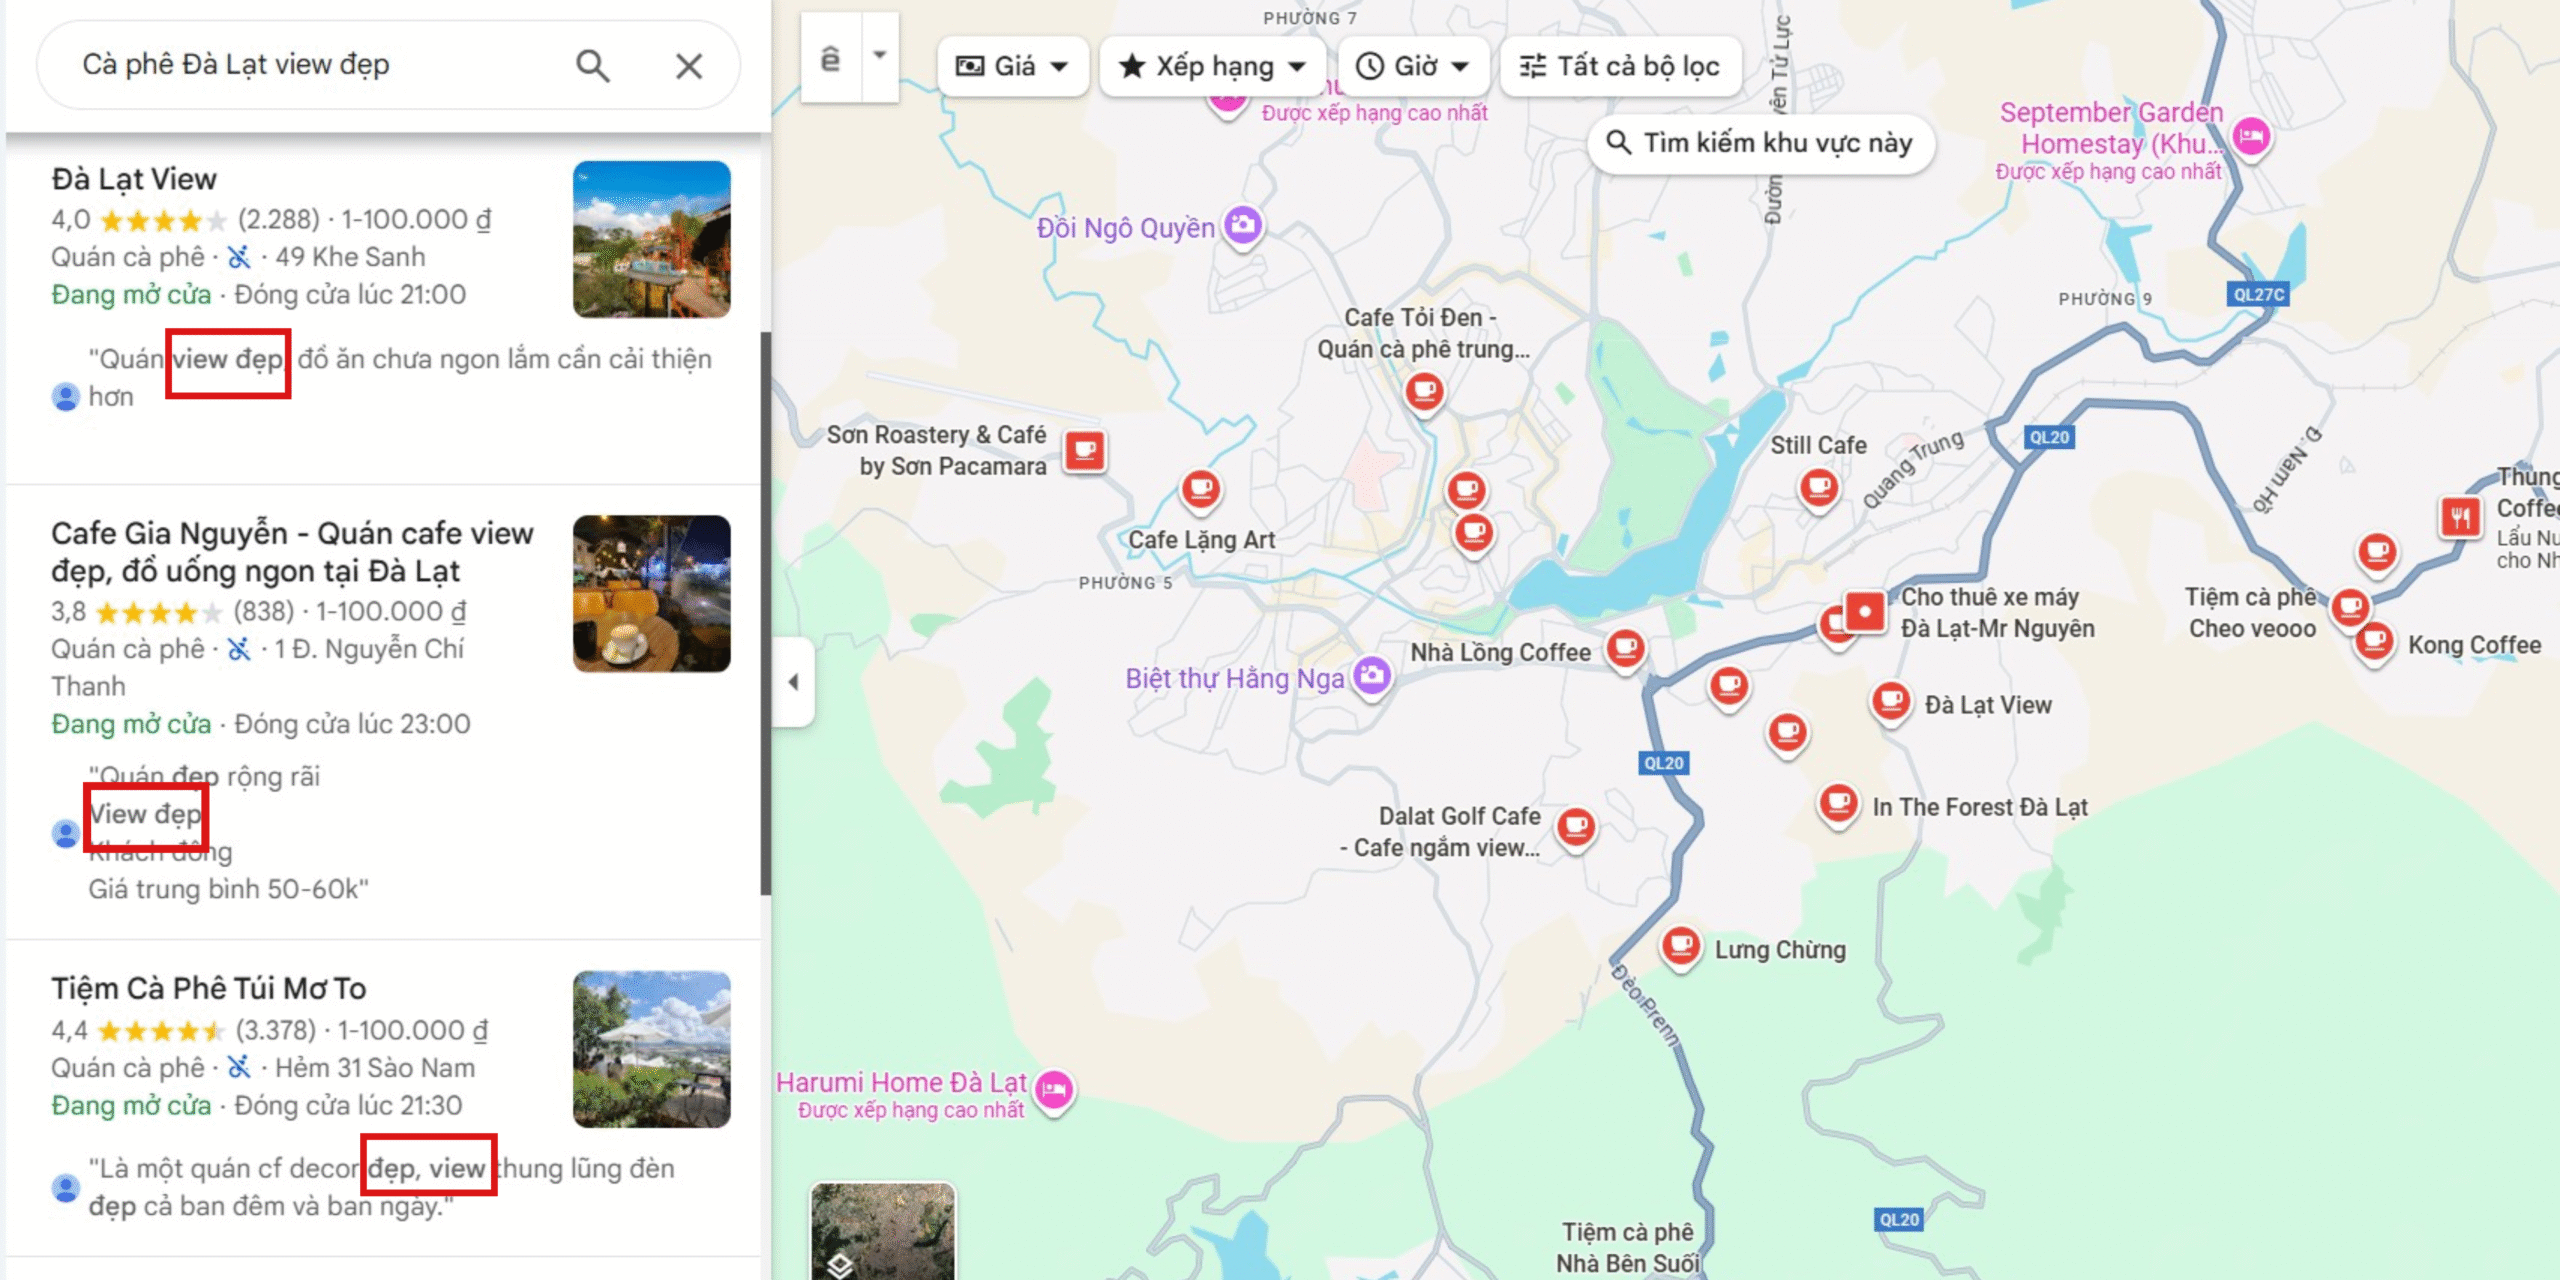The width and height of the screenshot is (2560, 1280).
Task: Click the Đồi Ngô Quyền camera marker
Action: 1243,225
